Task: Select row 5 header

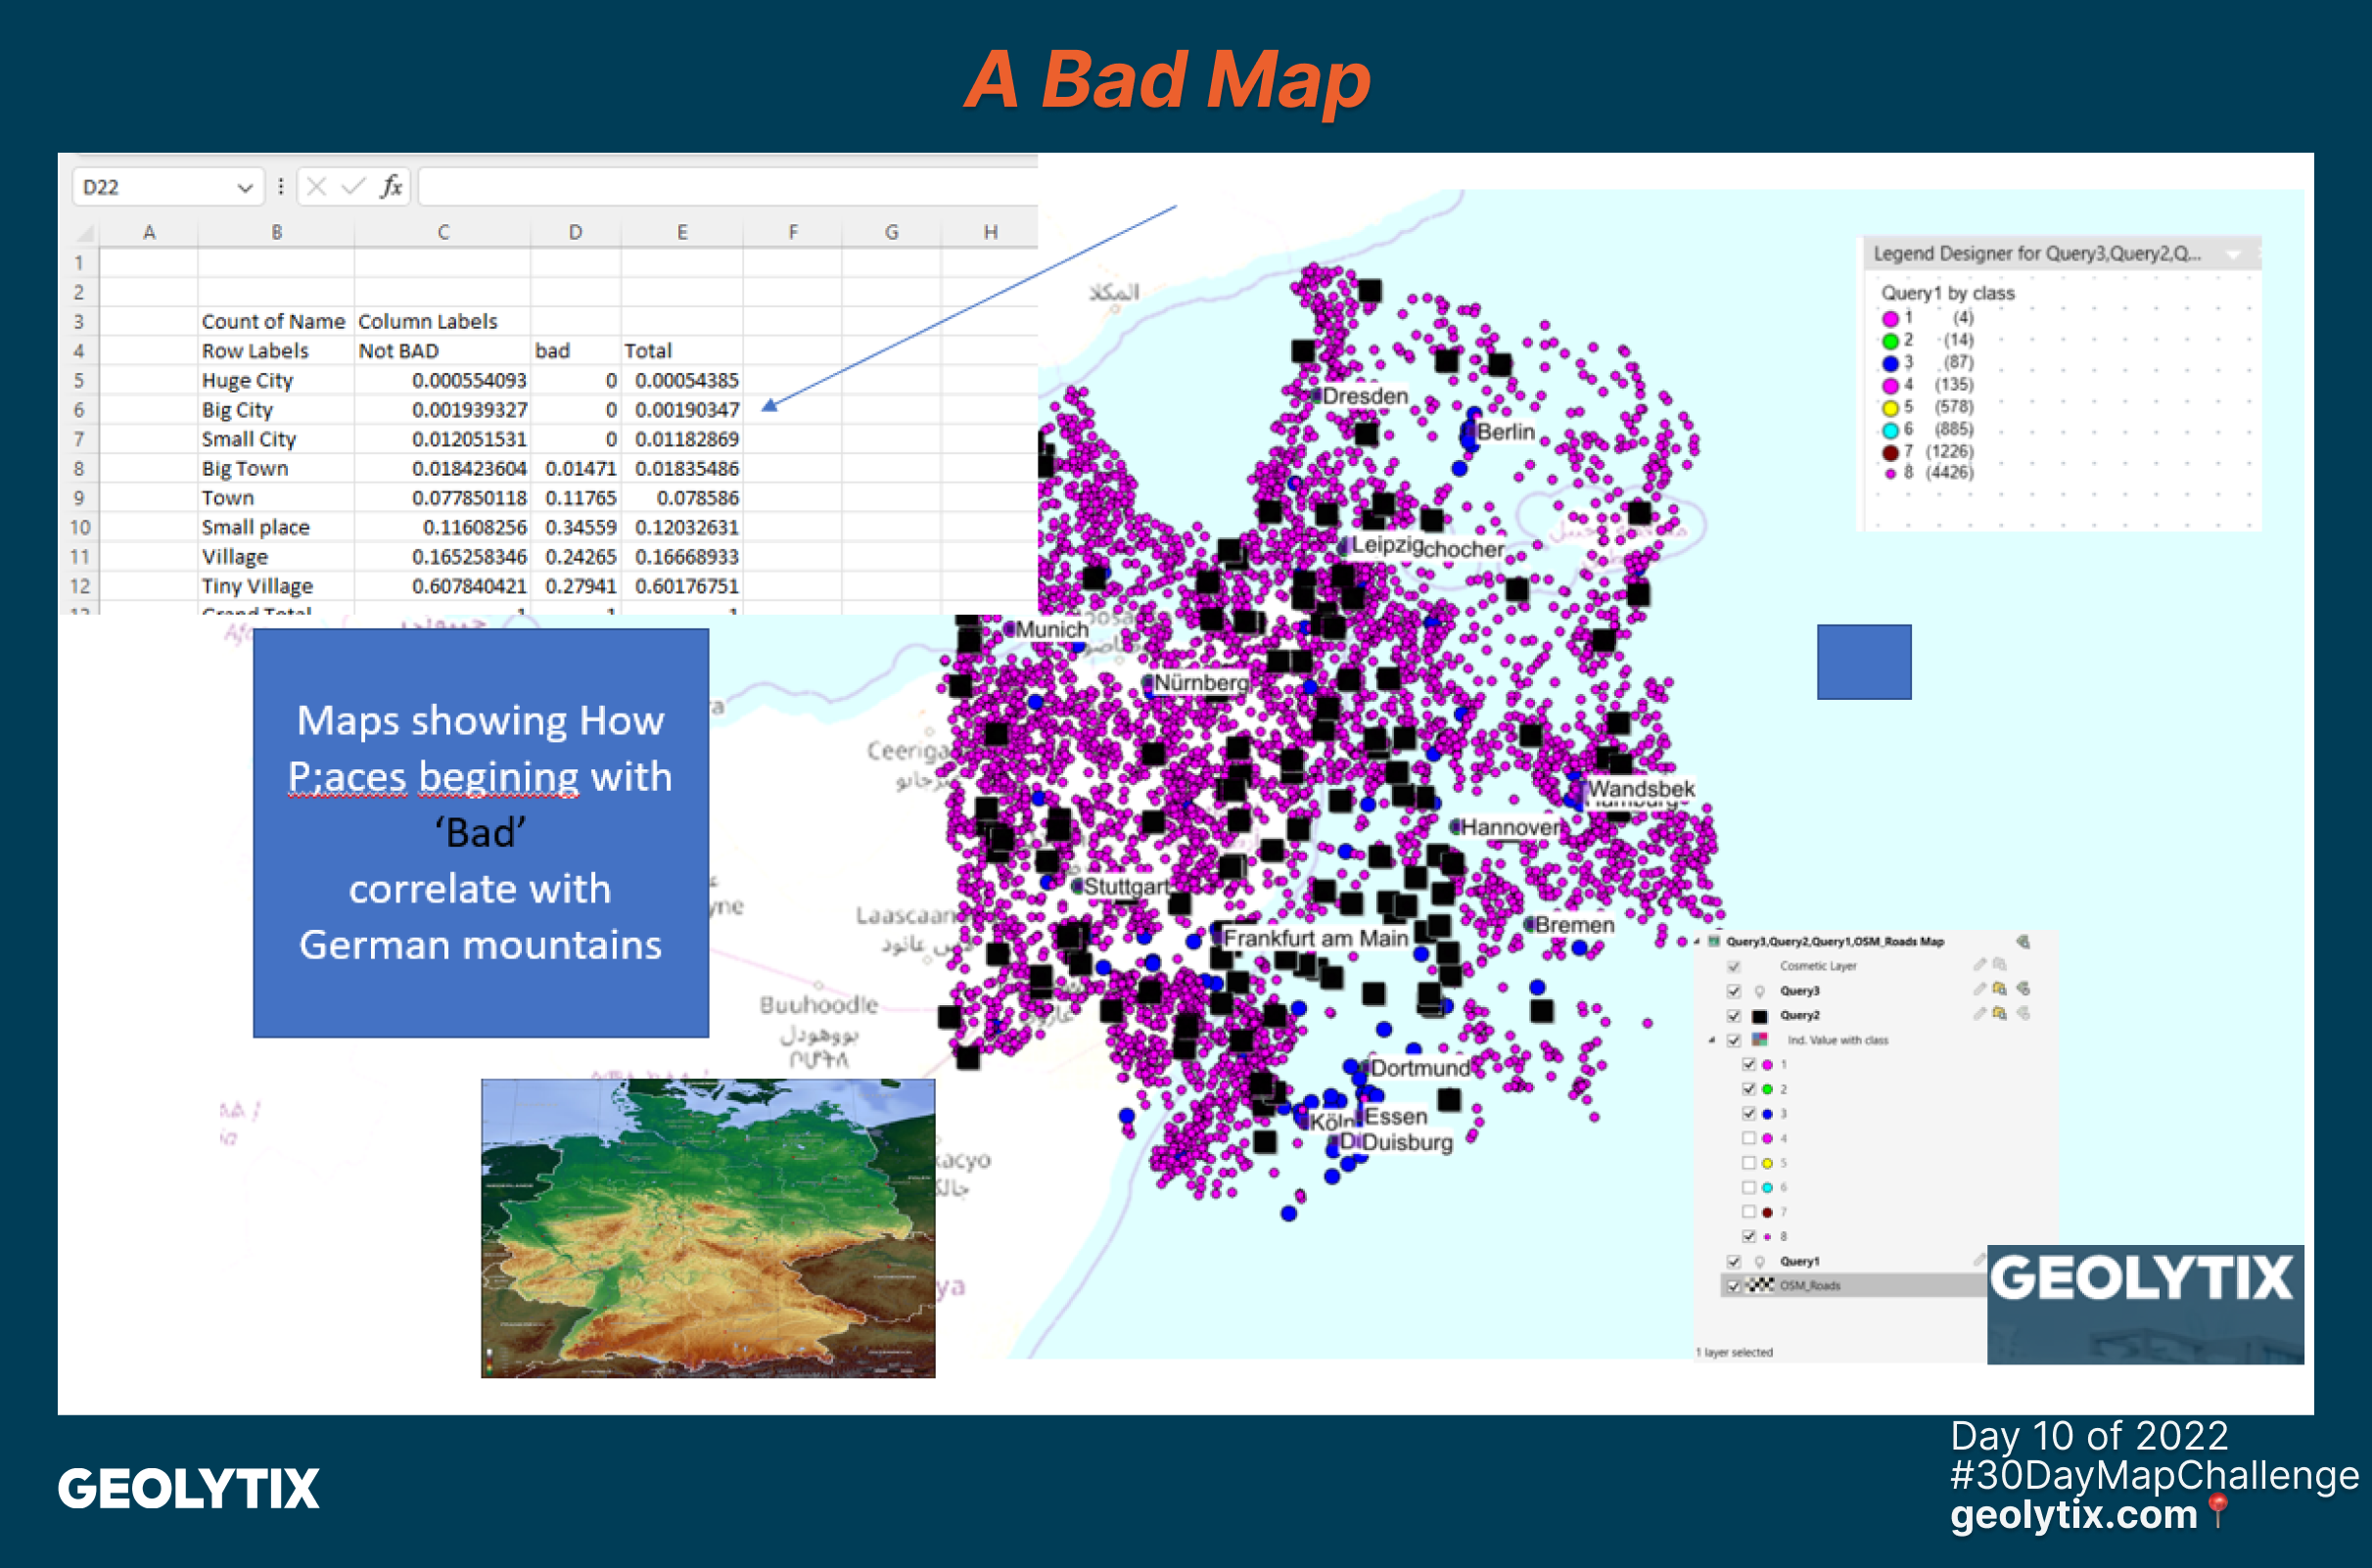Action: pos(79,380)
